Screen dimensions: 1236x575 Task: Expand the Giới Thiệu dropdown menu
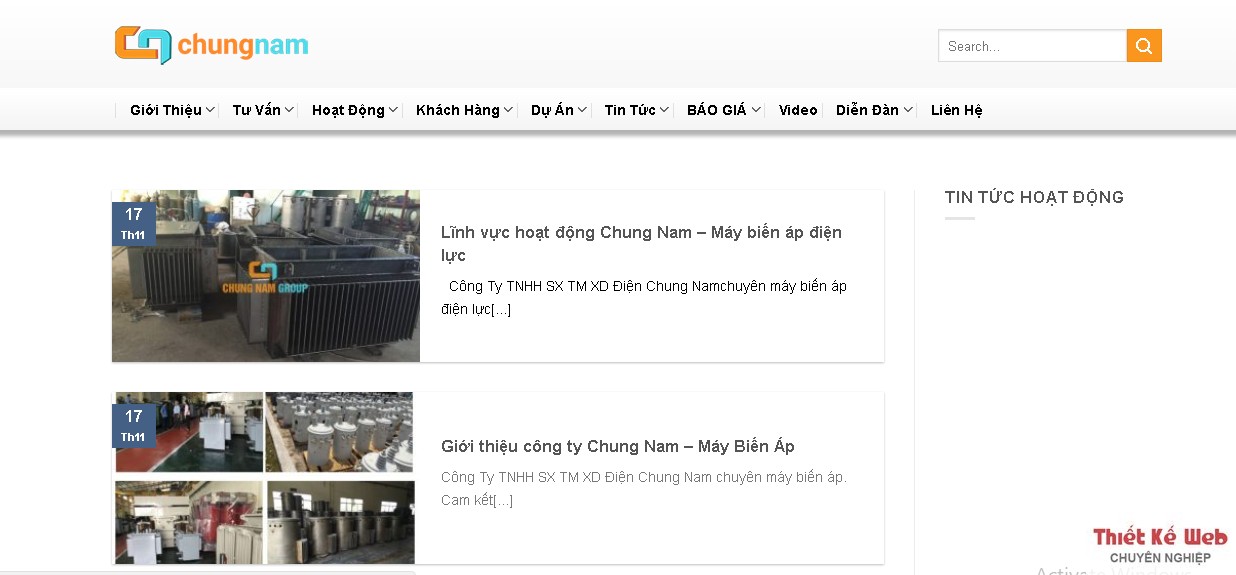tap(172, 110)
